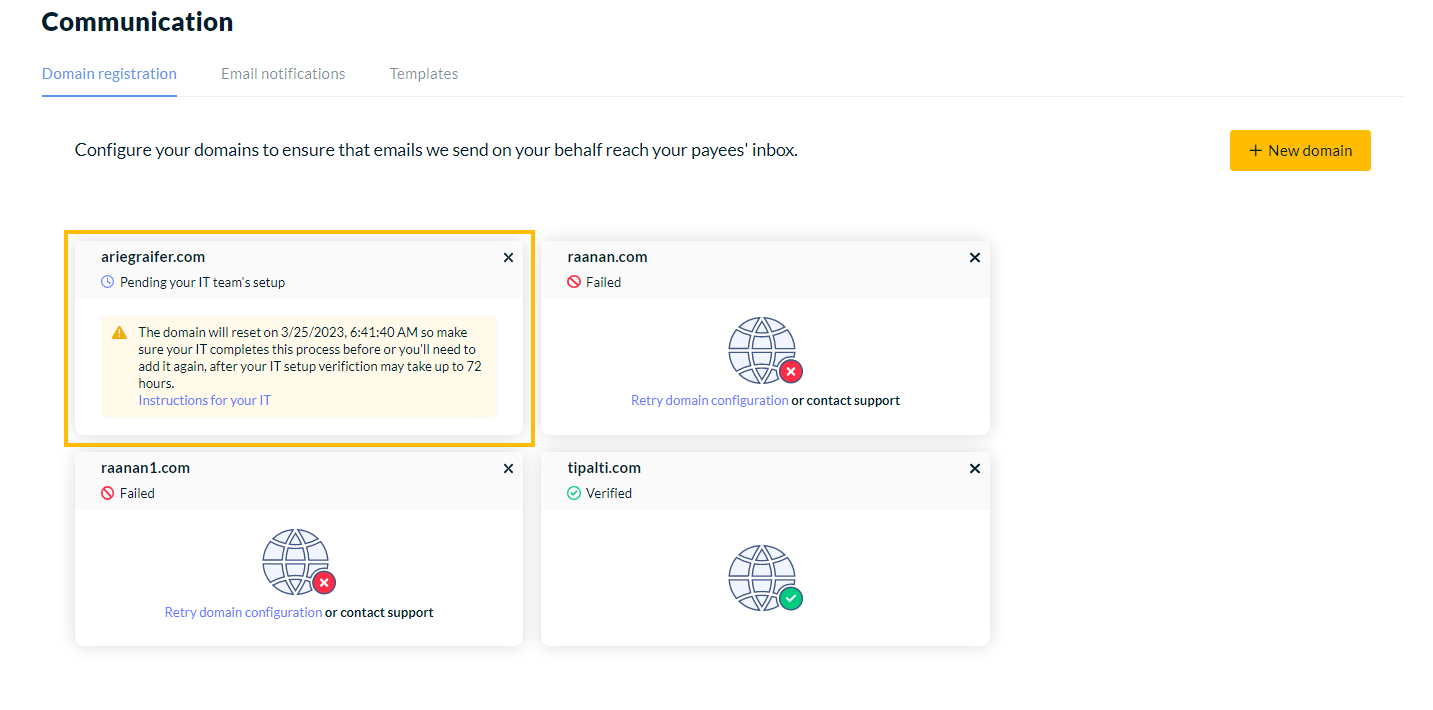Click the red Failed status icon on raanan.com
The image size is (1433, 710).
pos(574,283)
